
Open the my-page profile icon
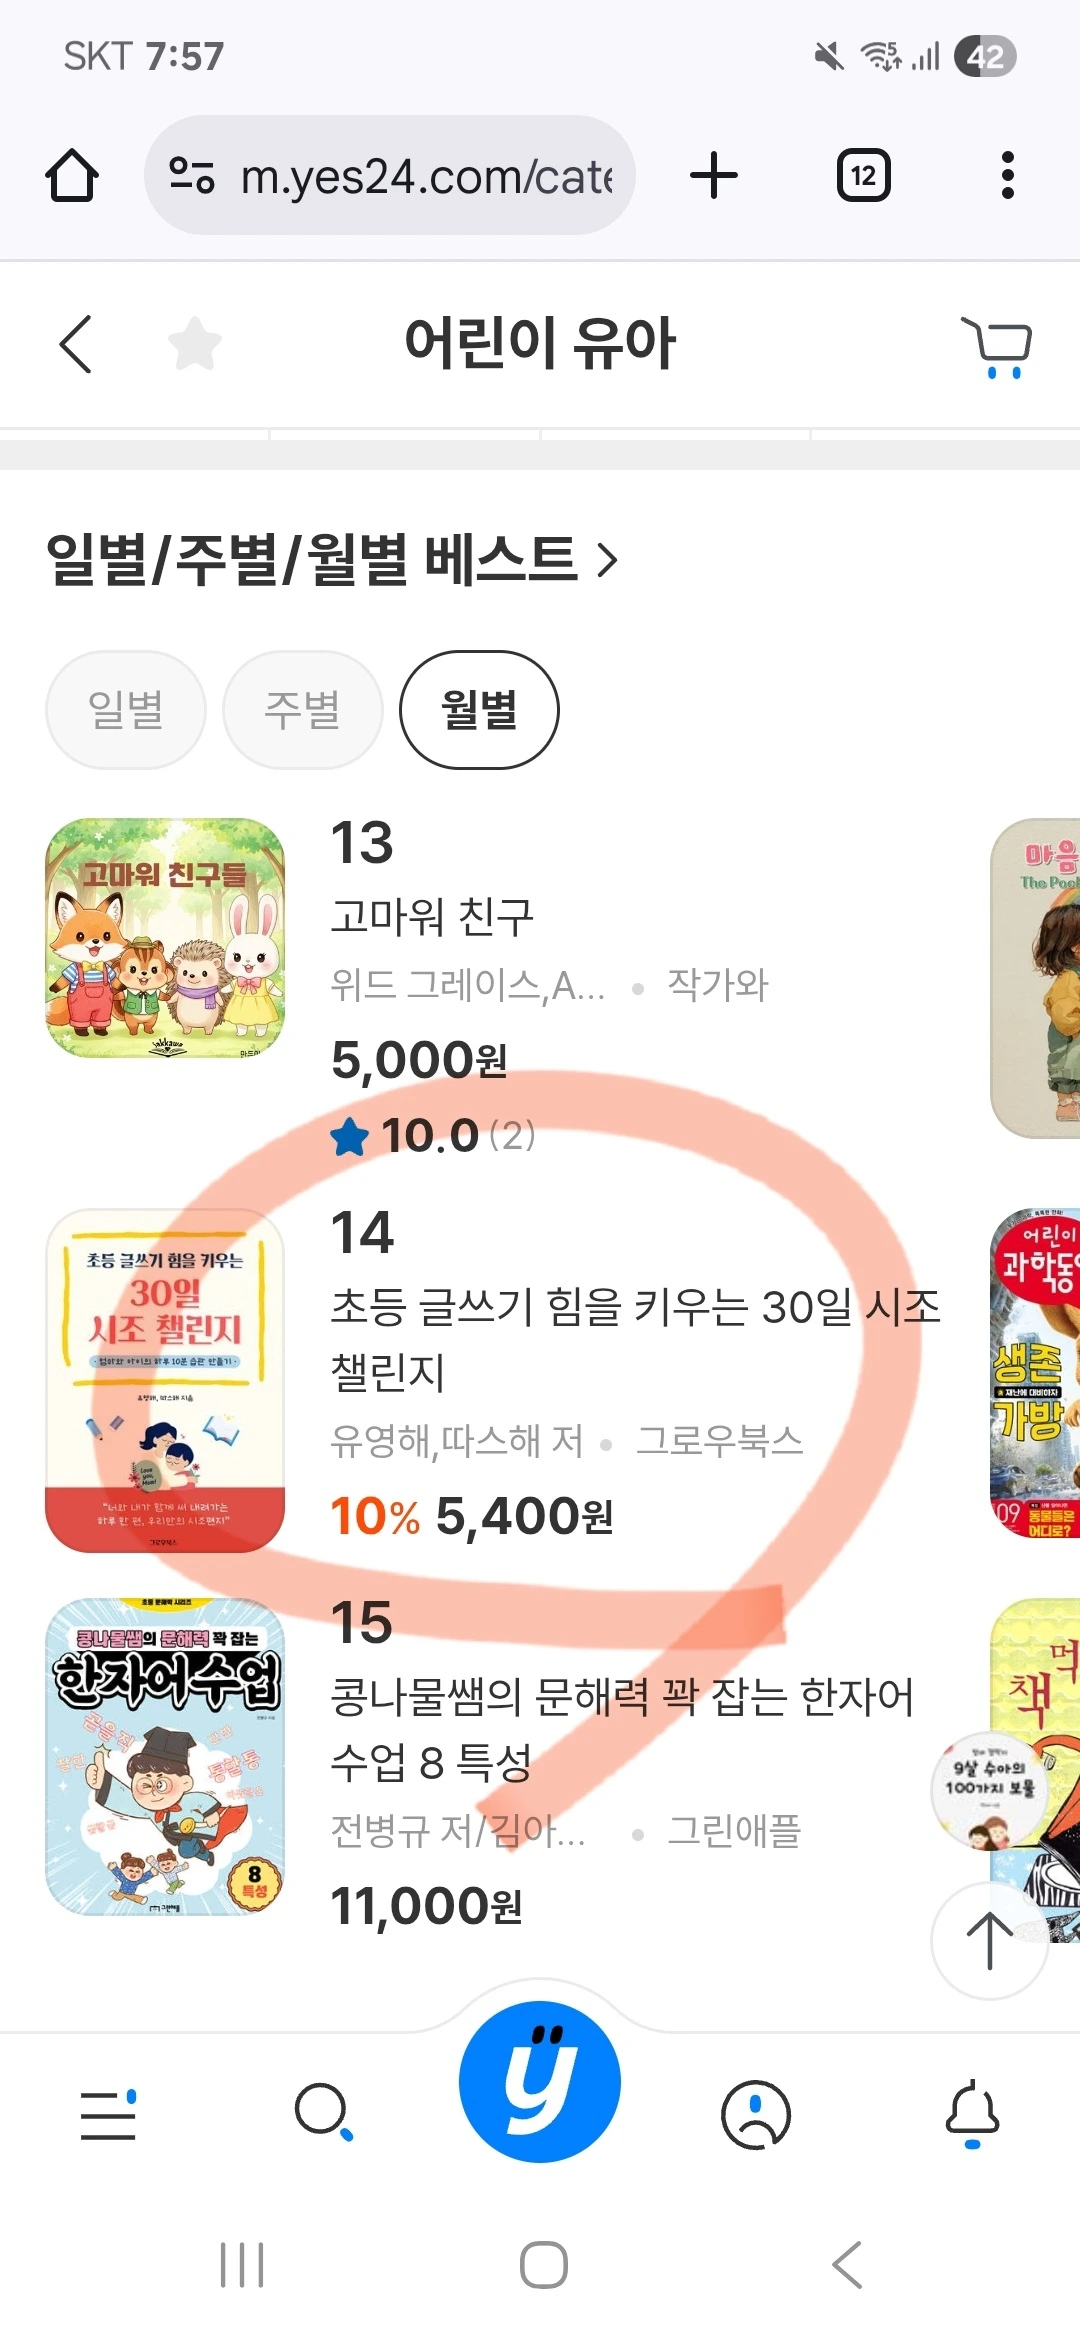(756, 2114)
